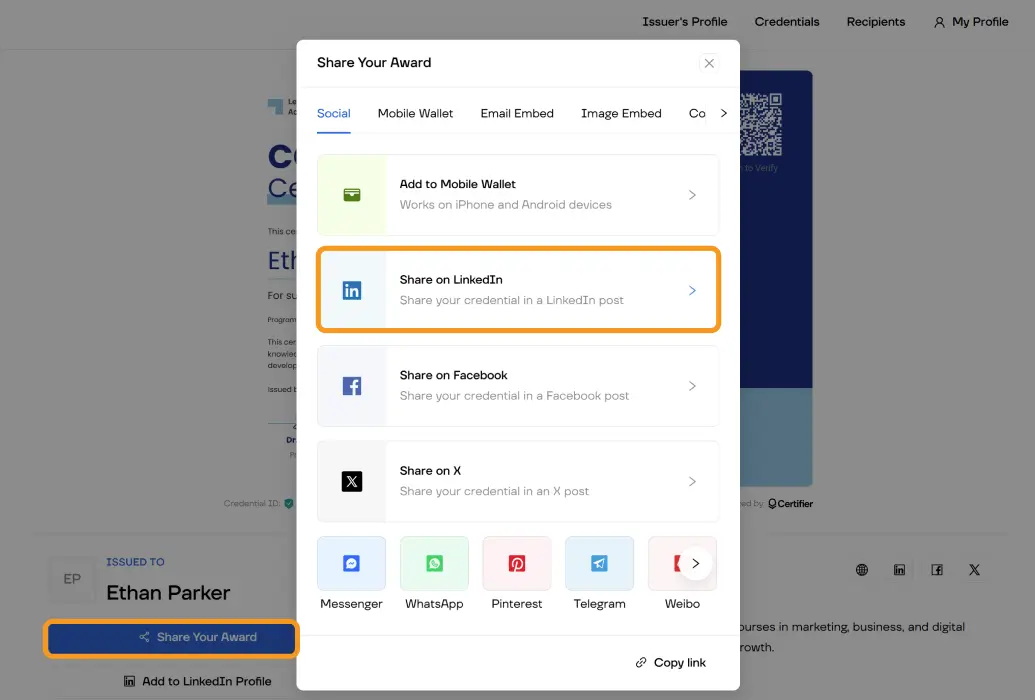Click the Add to Mobile Wallet title text
The width and height of the screenshot is (1035, 700).
tap(457, 184)
